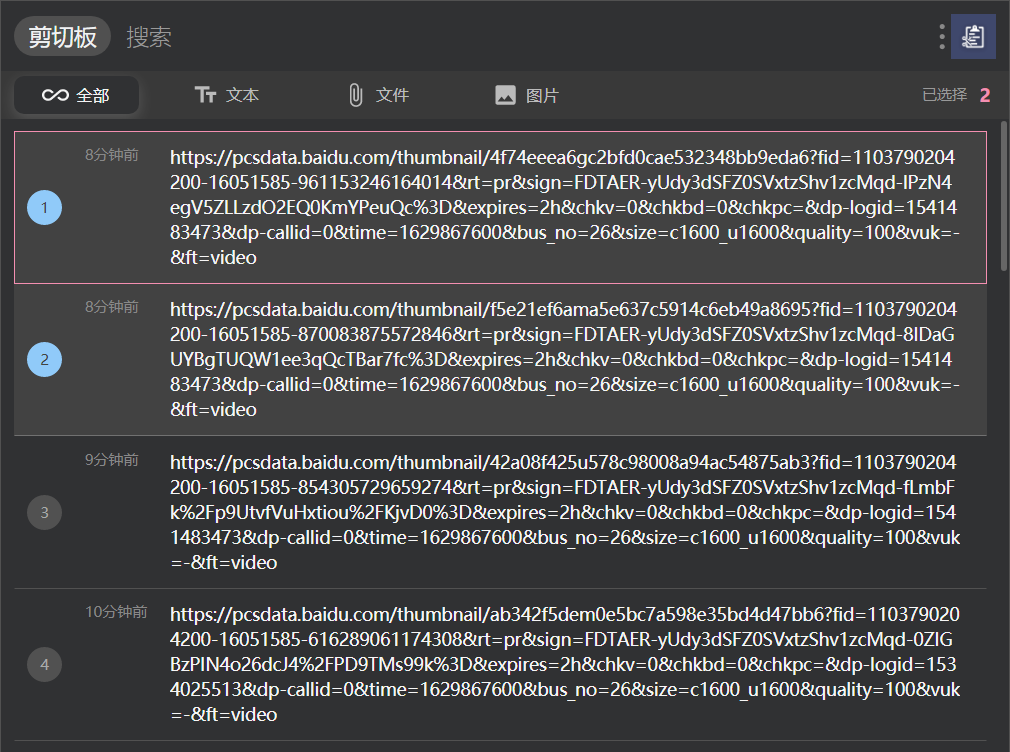Image resolution: width=1010 pixels, height=752 pixels.
Task: Click the 9分钟前 timestamp
Action: click(x=112, y=459)
